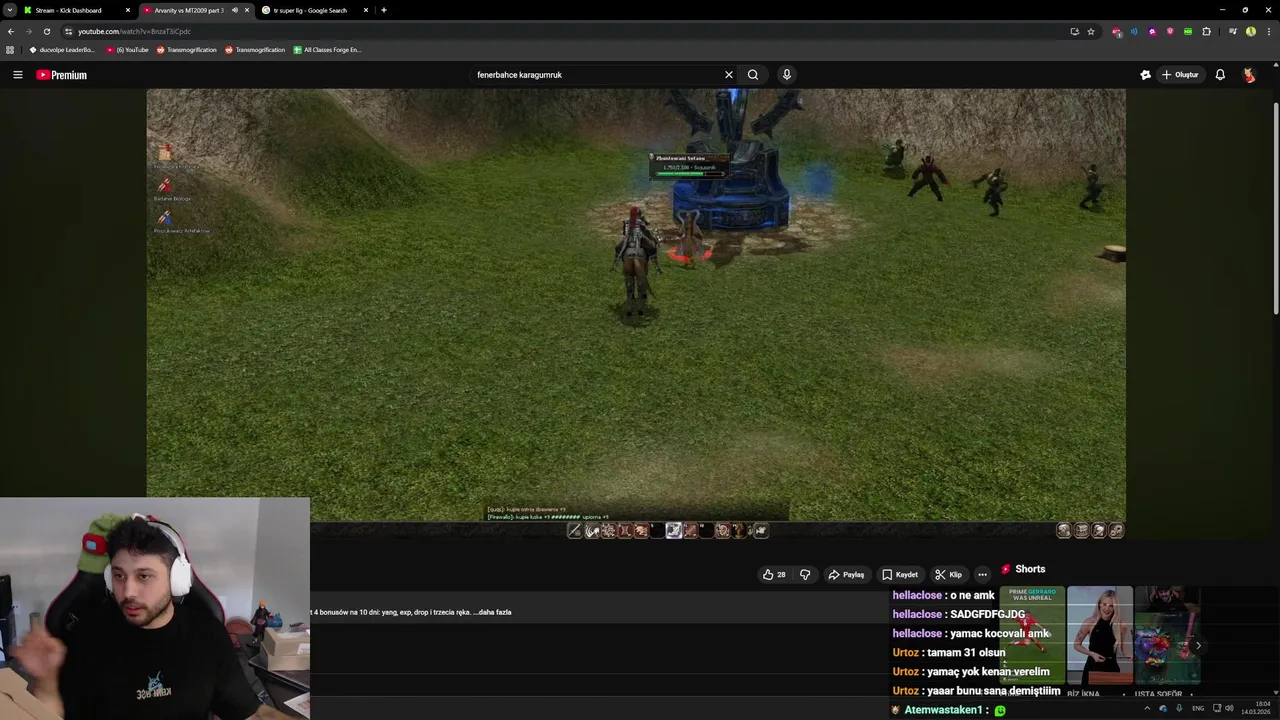The width and height of the screenshot is (1280, 720).
Task: Show next shorts with right arrow
Action: [1198, 645]
